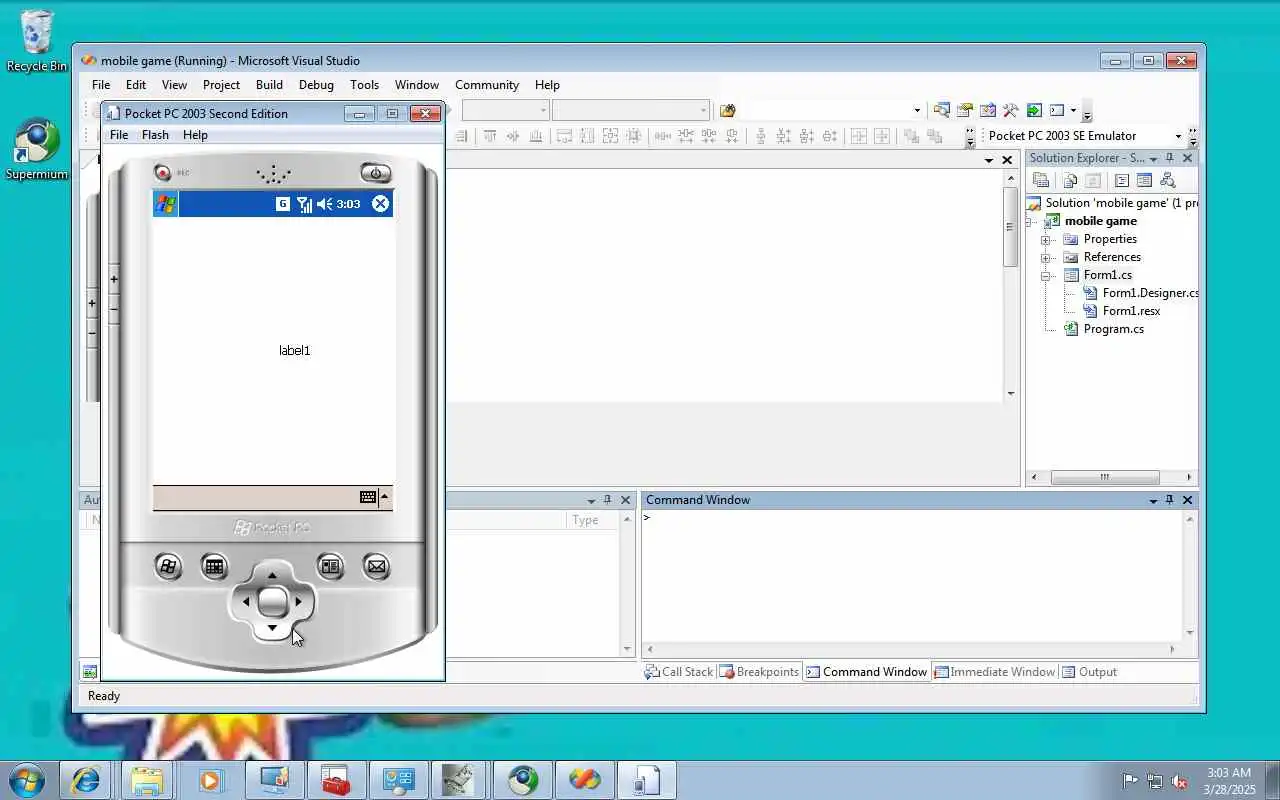Screen dimensions: 1280x800
Task: Click the Find in Files toolbar icon
Action: (728, 110)
